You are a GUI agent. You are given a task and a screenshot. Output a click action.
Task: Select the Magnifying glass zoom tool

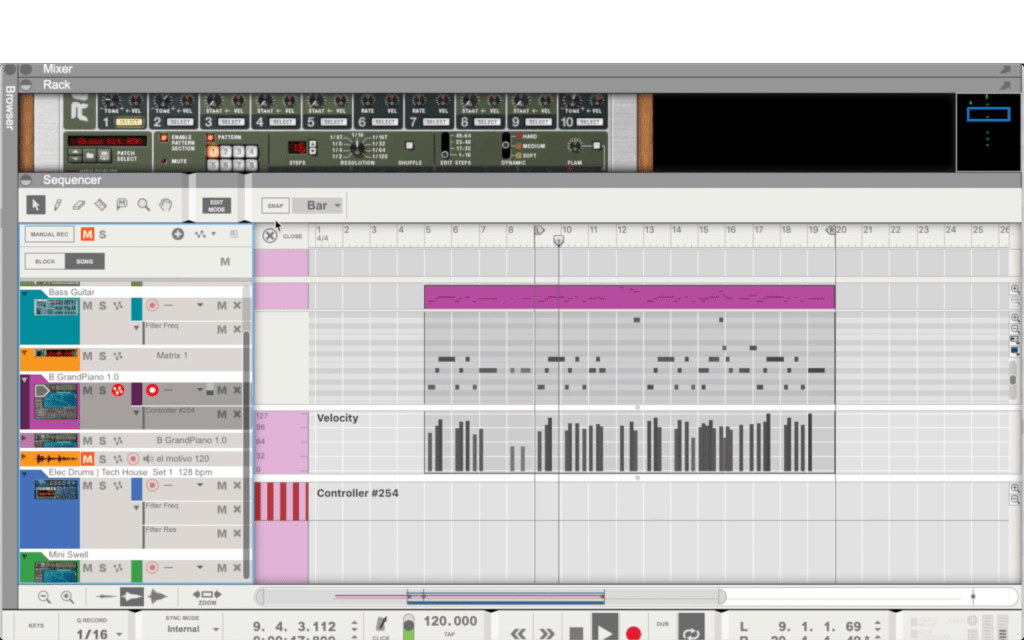click(x=144, y=205)
